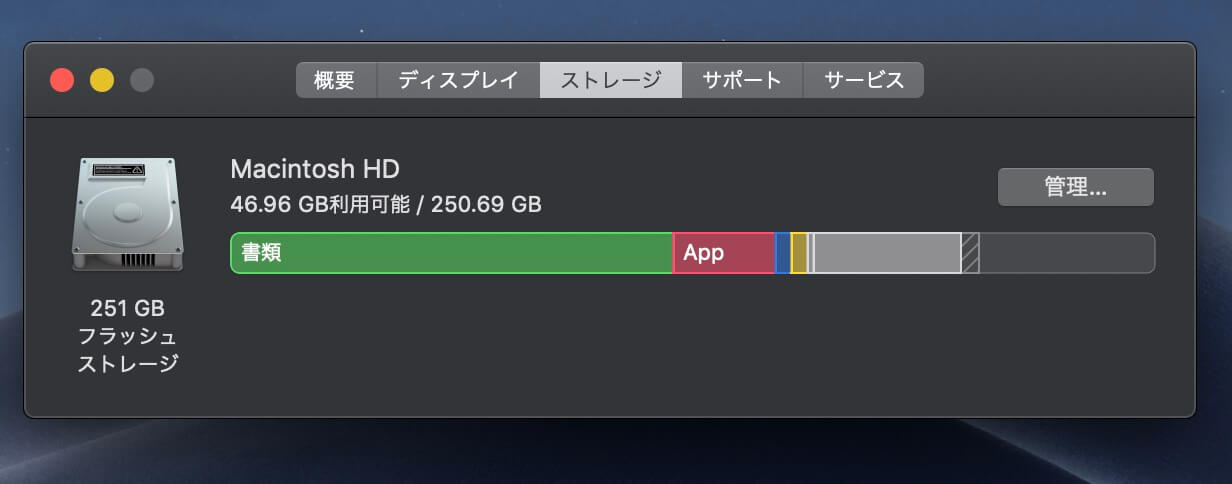Click the 46.96 GB利用可能 capacity text
The width and height of the screenshot is (1232, 484).
pos(320,205)
